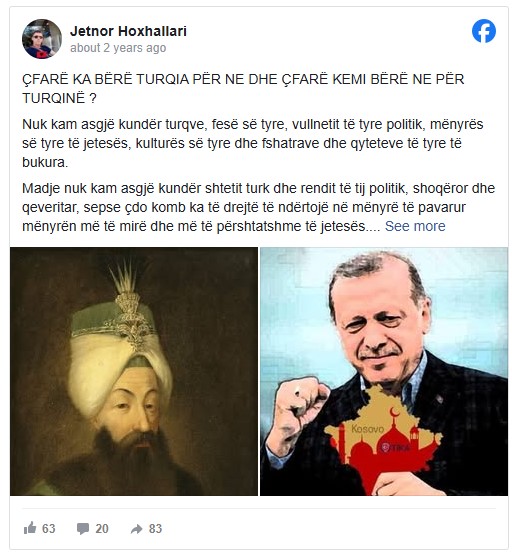View the 20 comments count
Image resolution: width=512 pixels, height=553 pixels.
pyautogui.click(x=102, y=528)
